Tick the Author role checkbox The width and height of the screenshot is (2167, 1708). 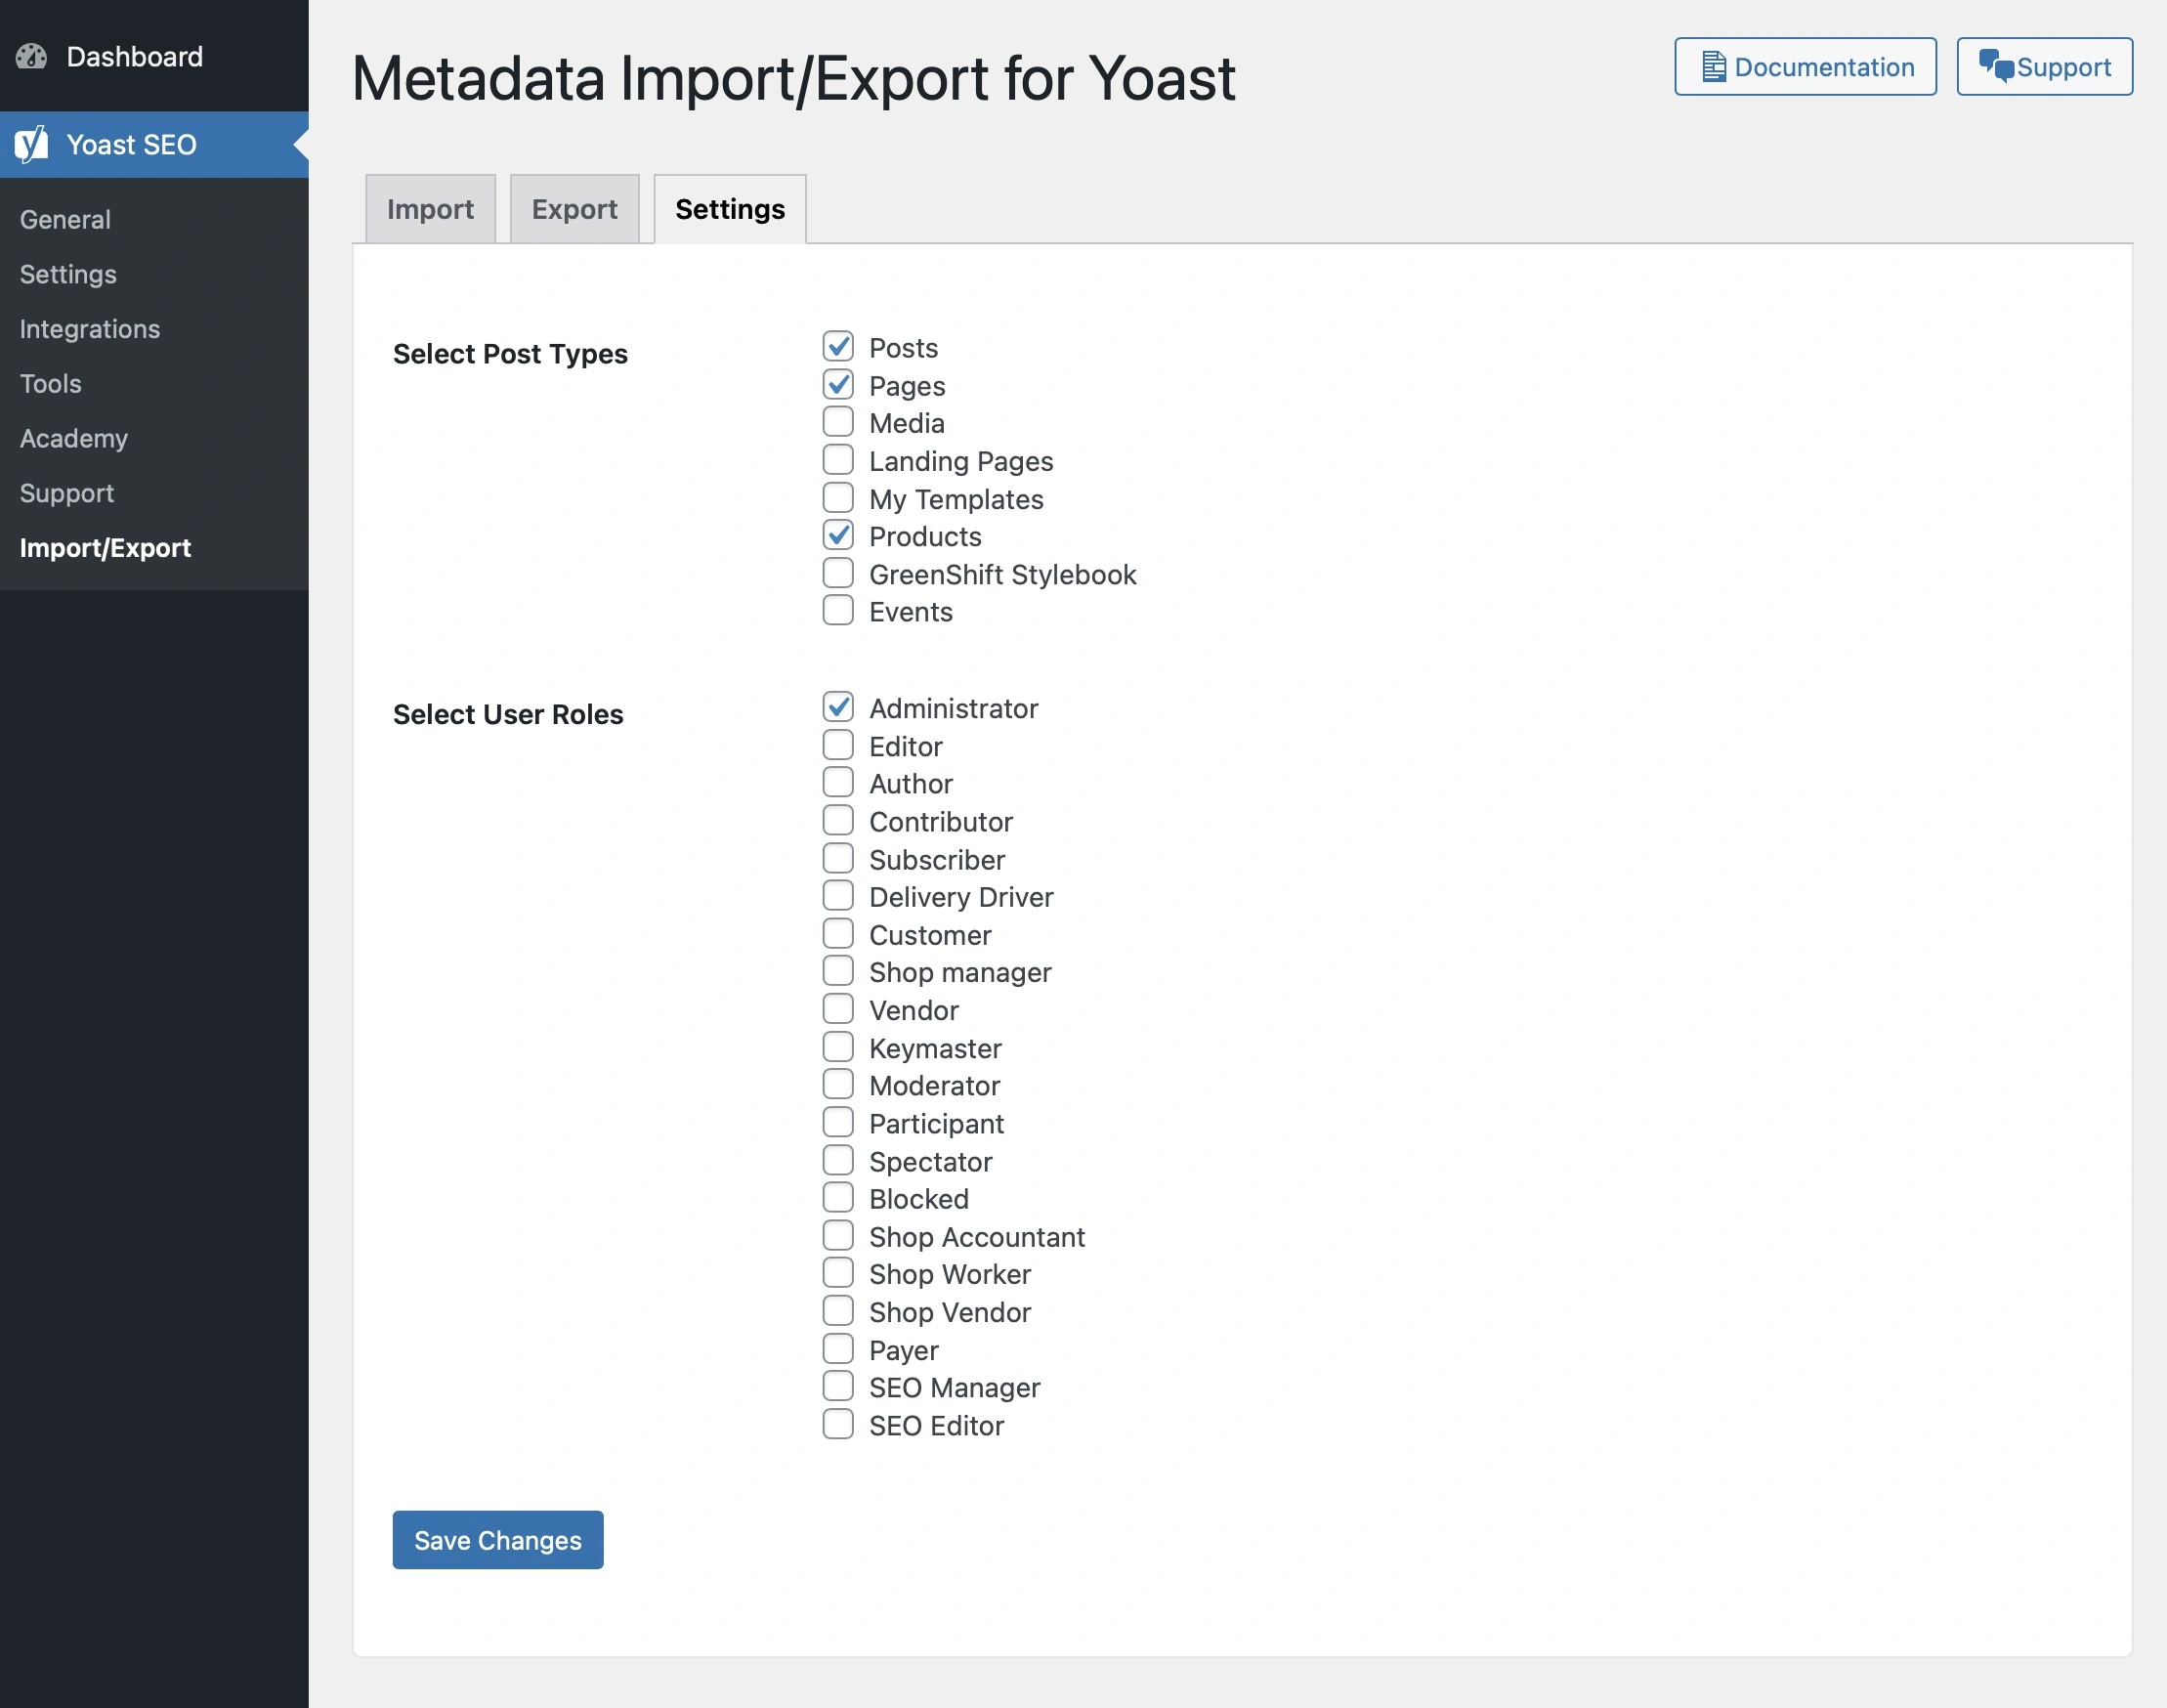[x=838, y=781]
